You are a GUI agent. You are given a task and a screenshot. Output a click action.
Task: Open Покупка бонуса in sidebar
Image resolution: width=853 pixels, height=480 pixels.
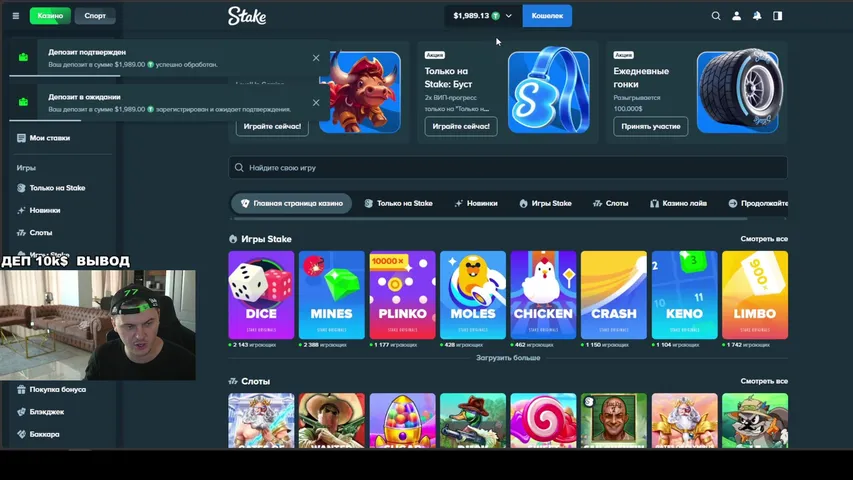[57, 389]
